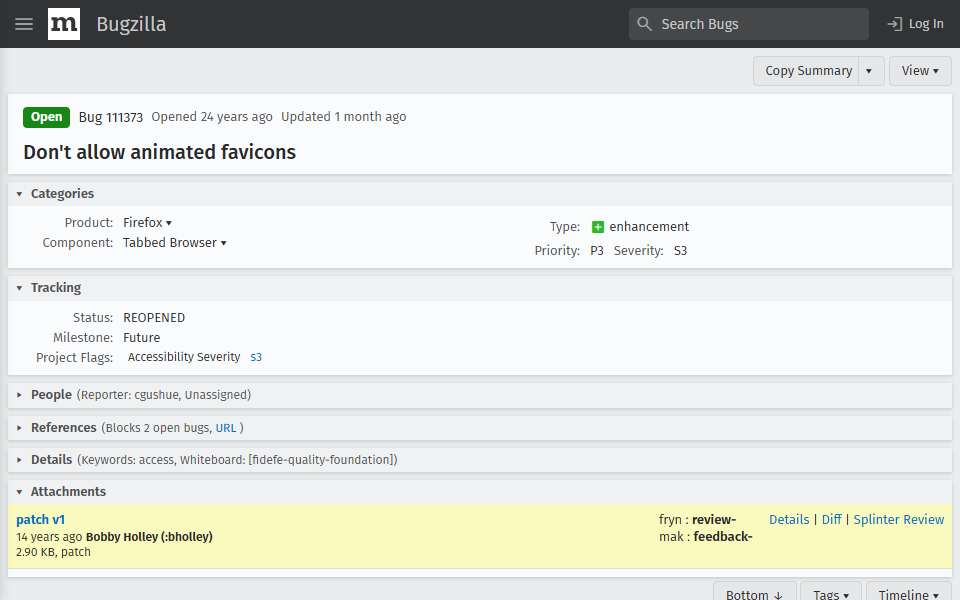
Task: Open Splinter Review for patch v1
Action: click(x=898, y=520)
